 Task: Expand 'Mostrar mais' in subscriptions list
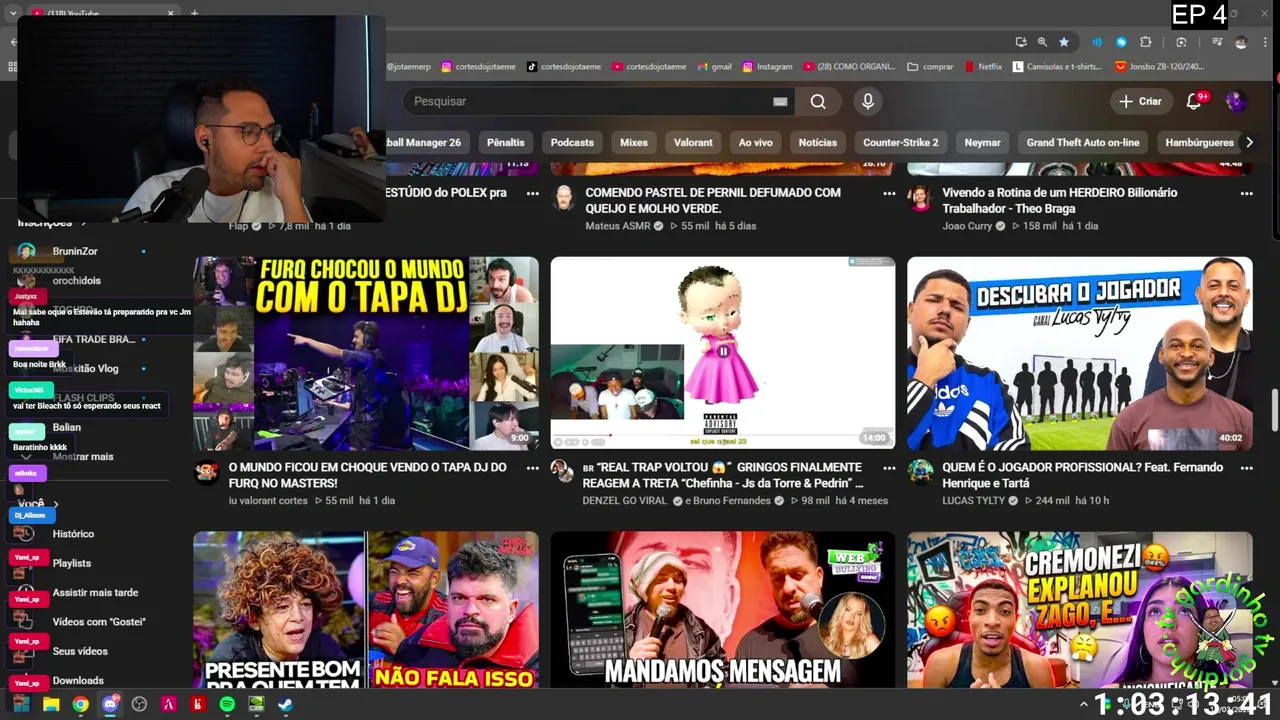click(82, 456)
